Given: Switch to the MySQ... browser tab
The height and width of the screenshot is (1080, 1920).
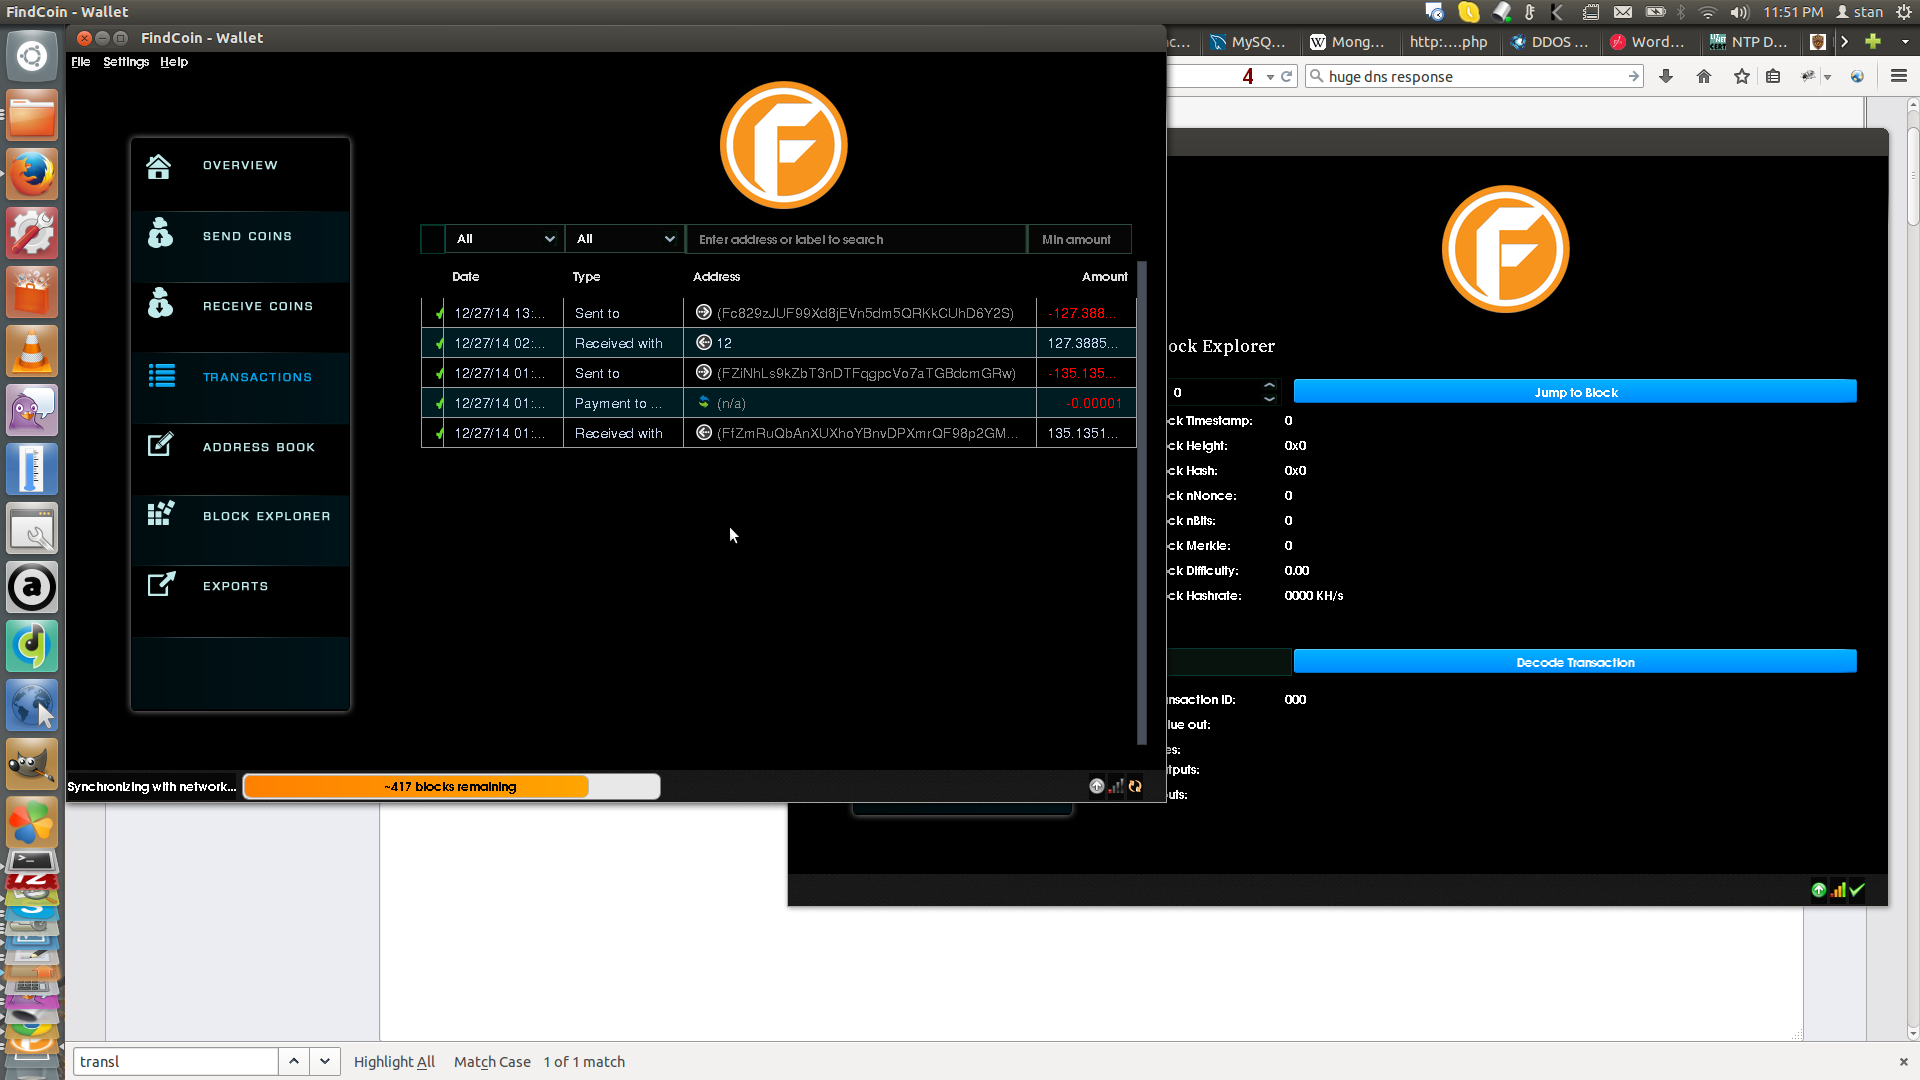Looking at the screenshot, I should [1248, 41].
